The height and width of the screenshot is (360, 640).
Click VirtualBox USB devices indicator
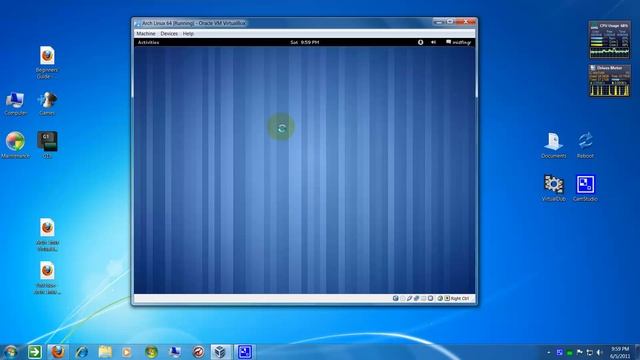(x=410, y=298)
